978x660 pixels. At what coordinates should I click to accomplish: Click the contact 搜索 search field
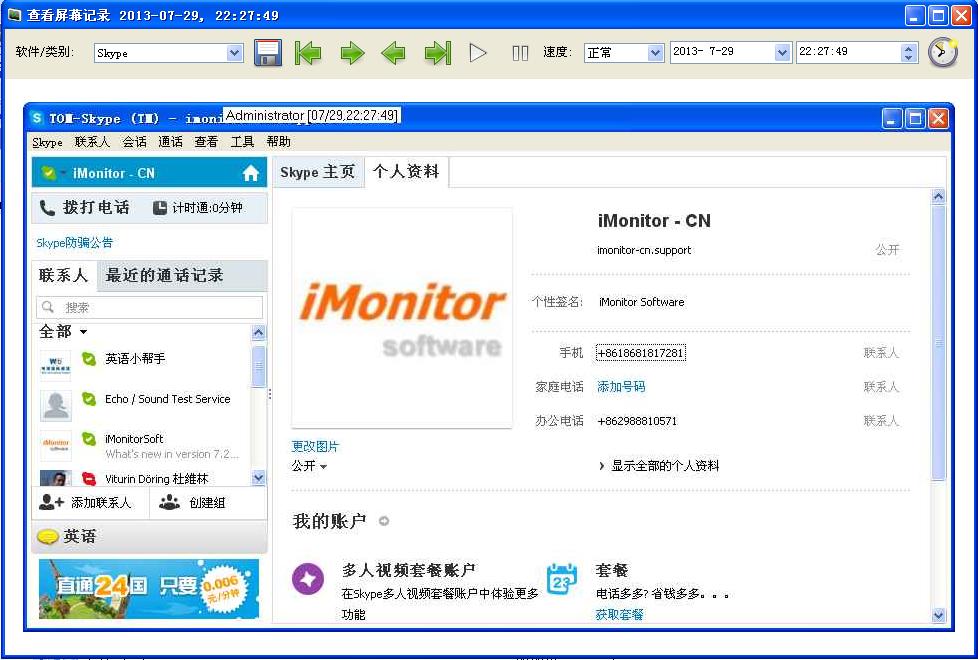click(x=150, y=308)
